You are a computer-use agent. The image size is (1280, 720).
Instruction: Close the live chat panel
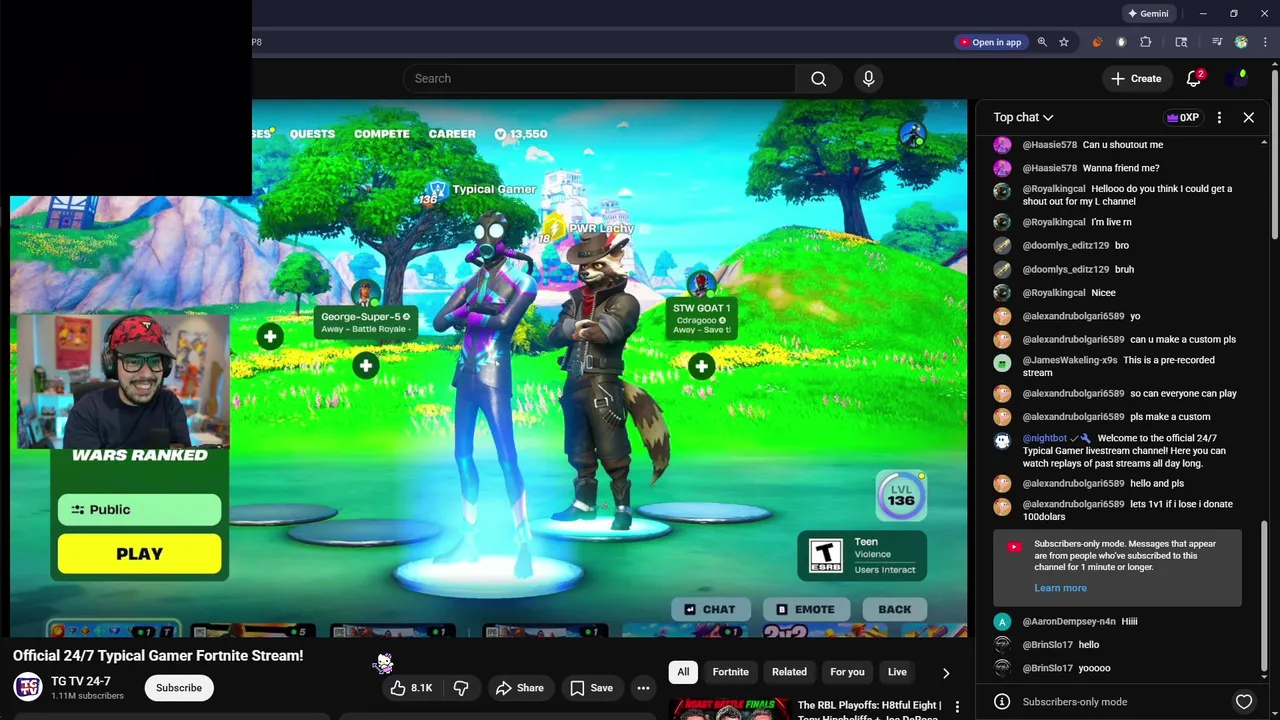click(x=1249, y=118)
